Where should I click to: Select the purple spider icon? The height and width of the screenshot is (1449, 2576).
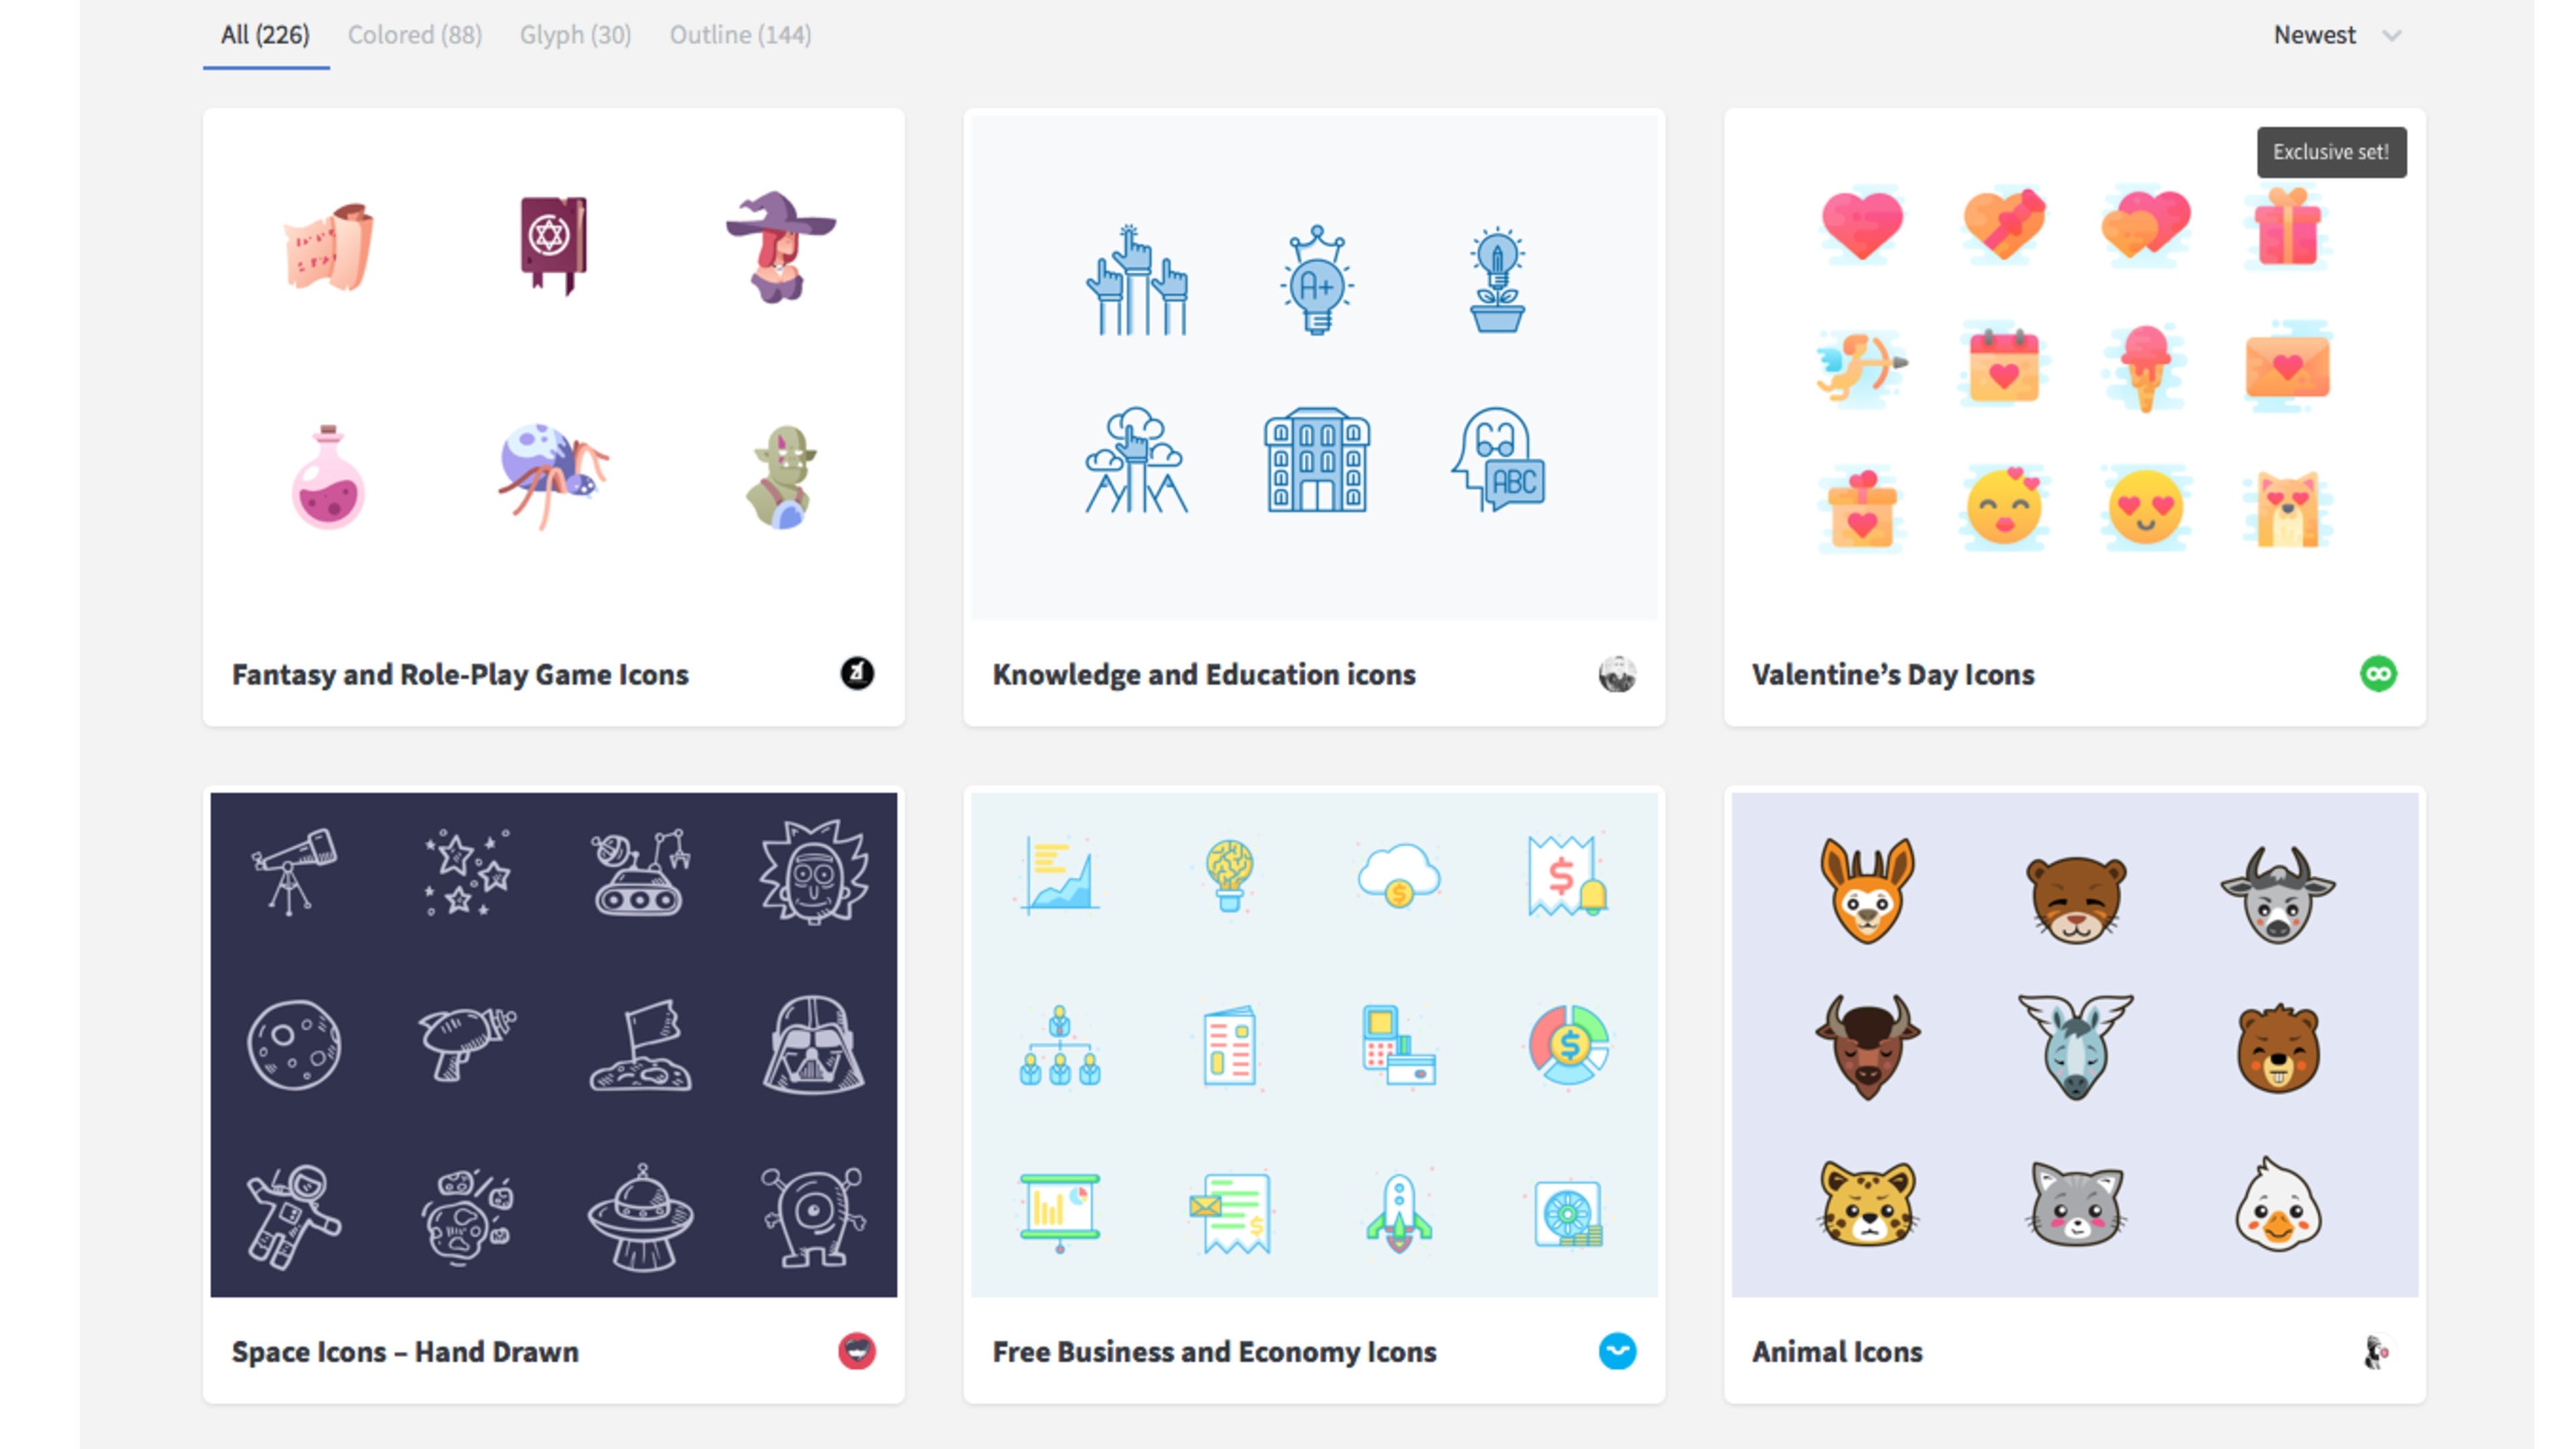(553, 475)
